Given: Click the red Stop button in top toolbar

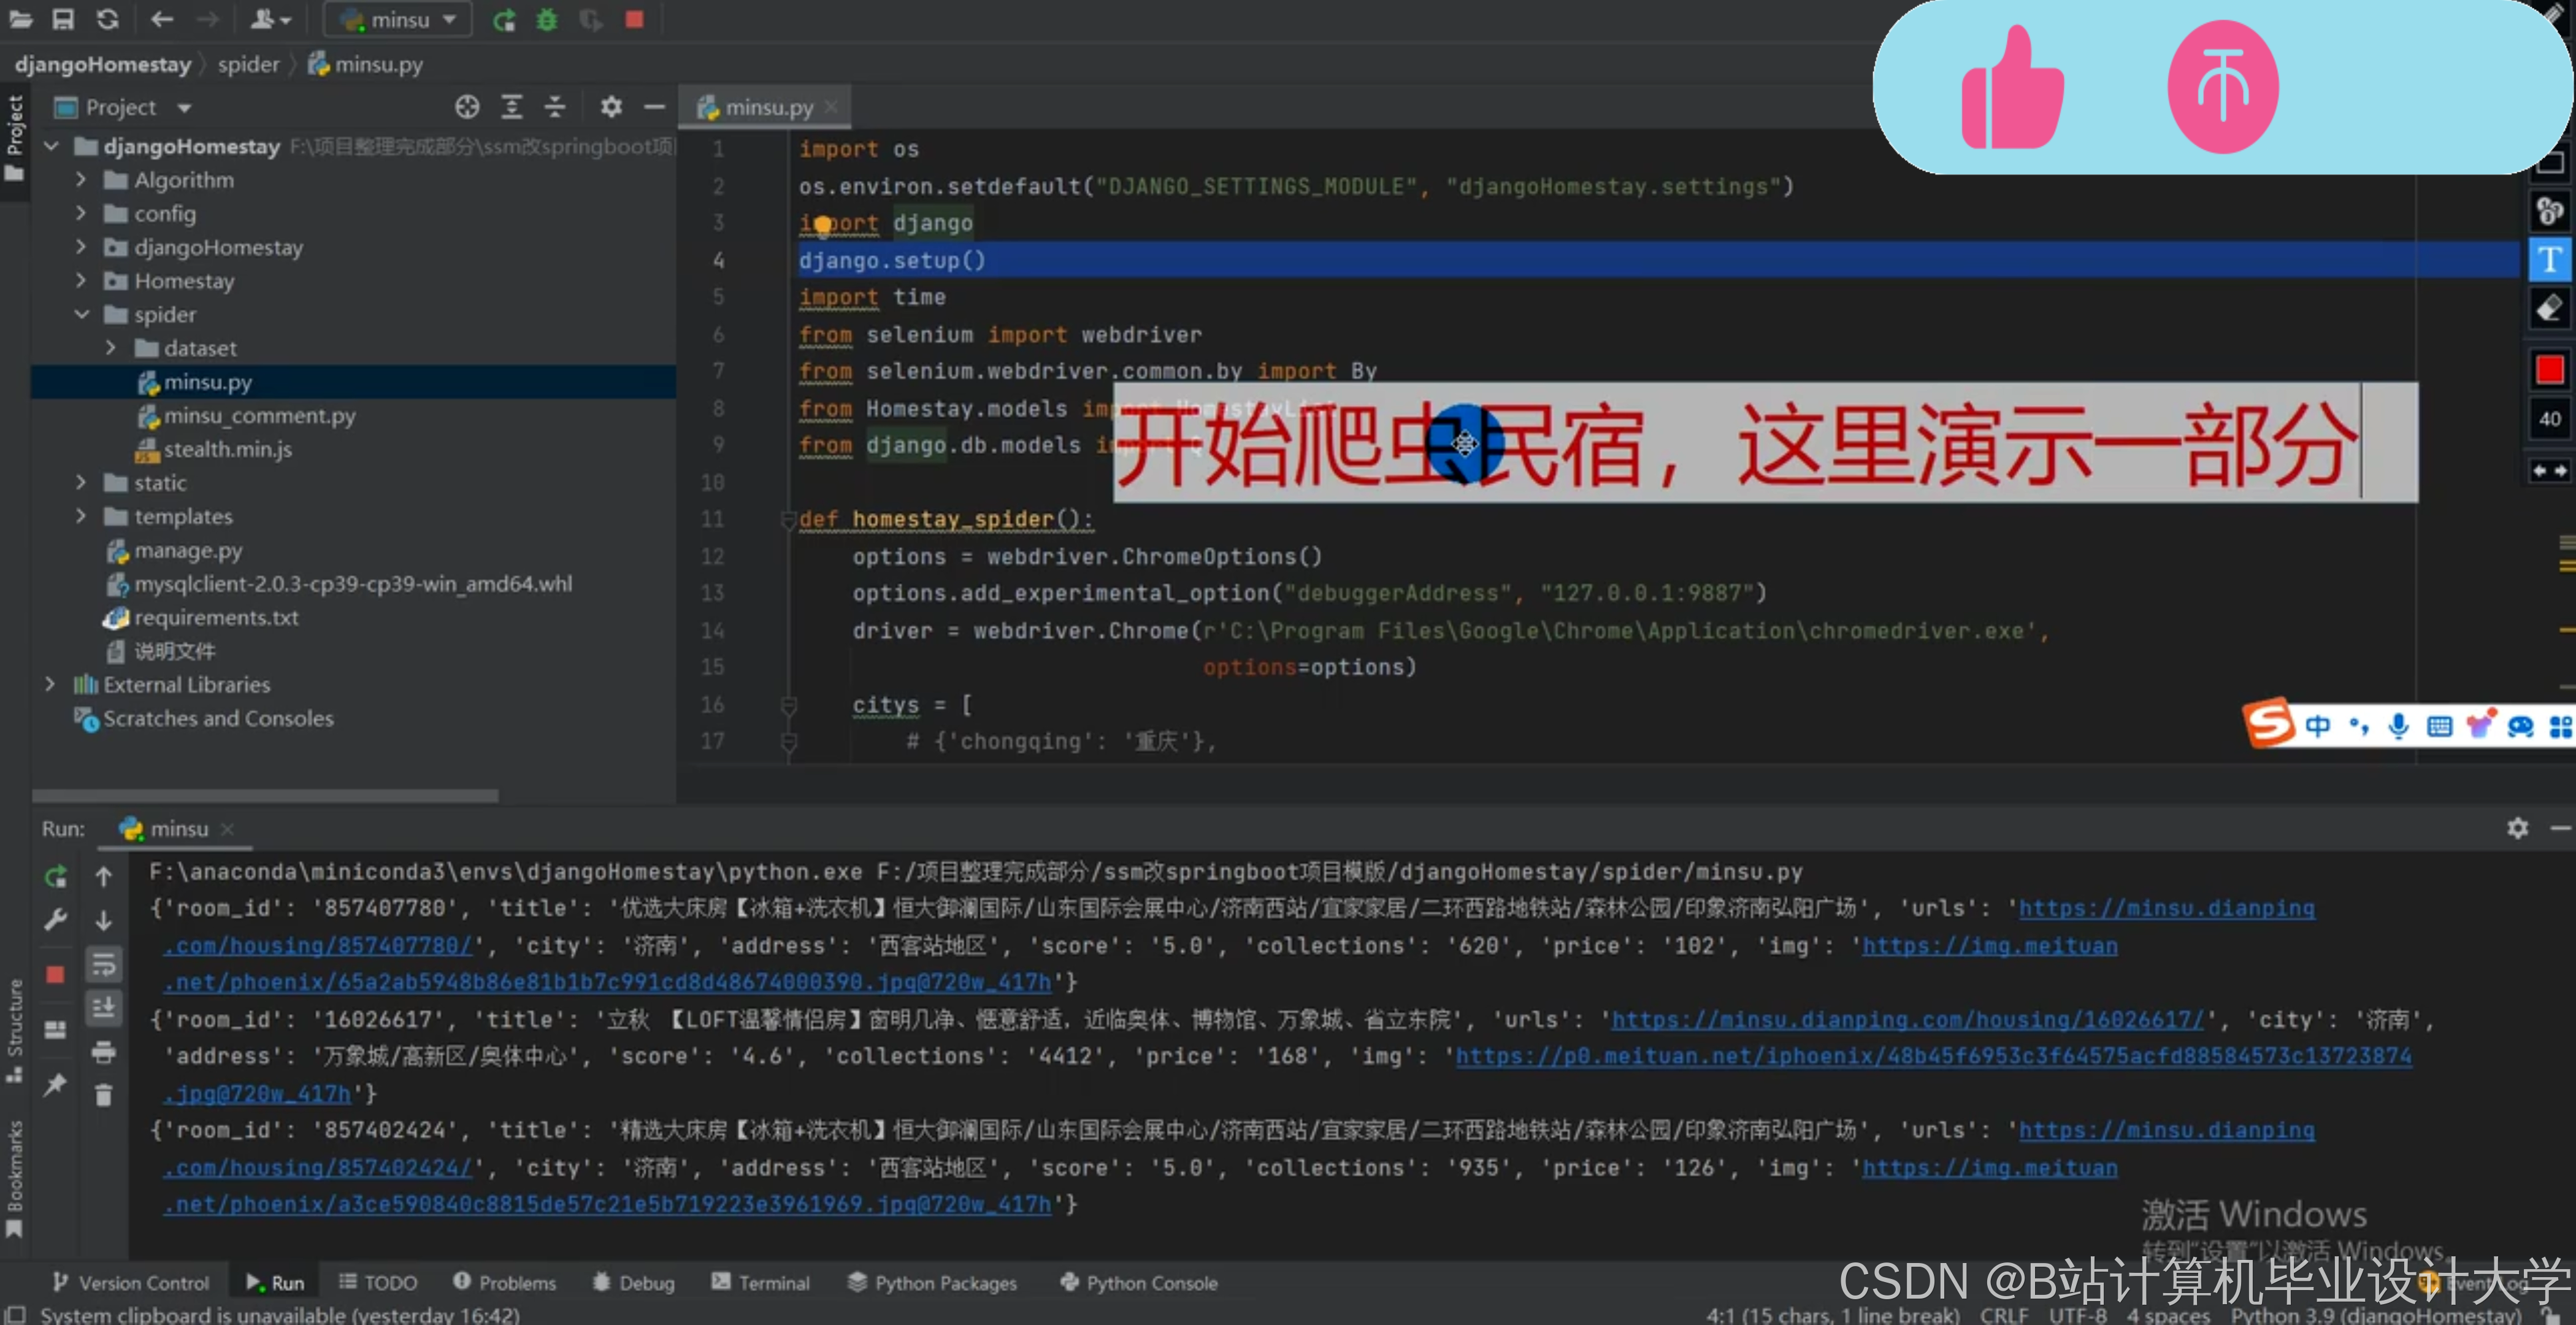Looking at the screenshot, I should click(x=634, y=20).
